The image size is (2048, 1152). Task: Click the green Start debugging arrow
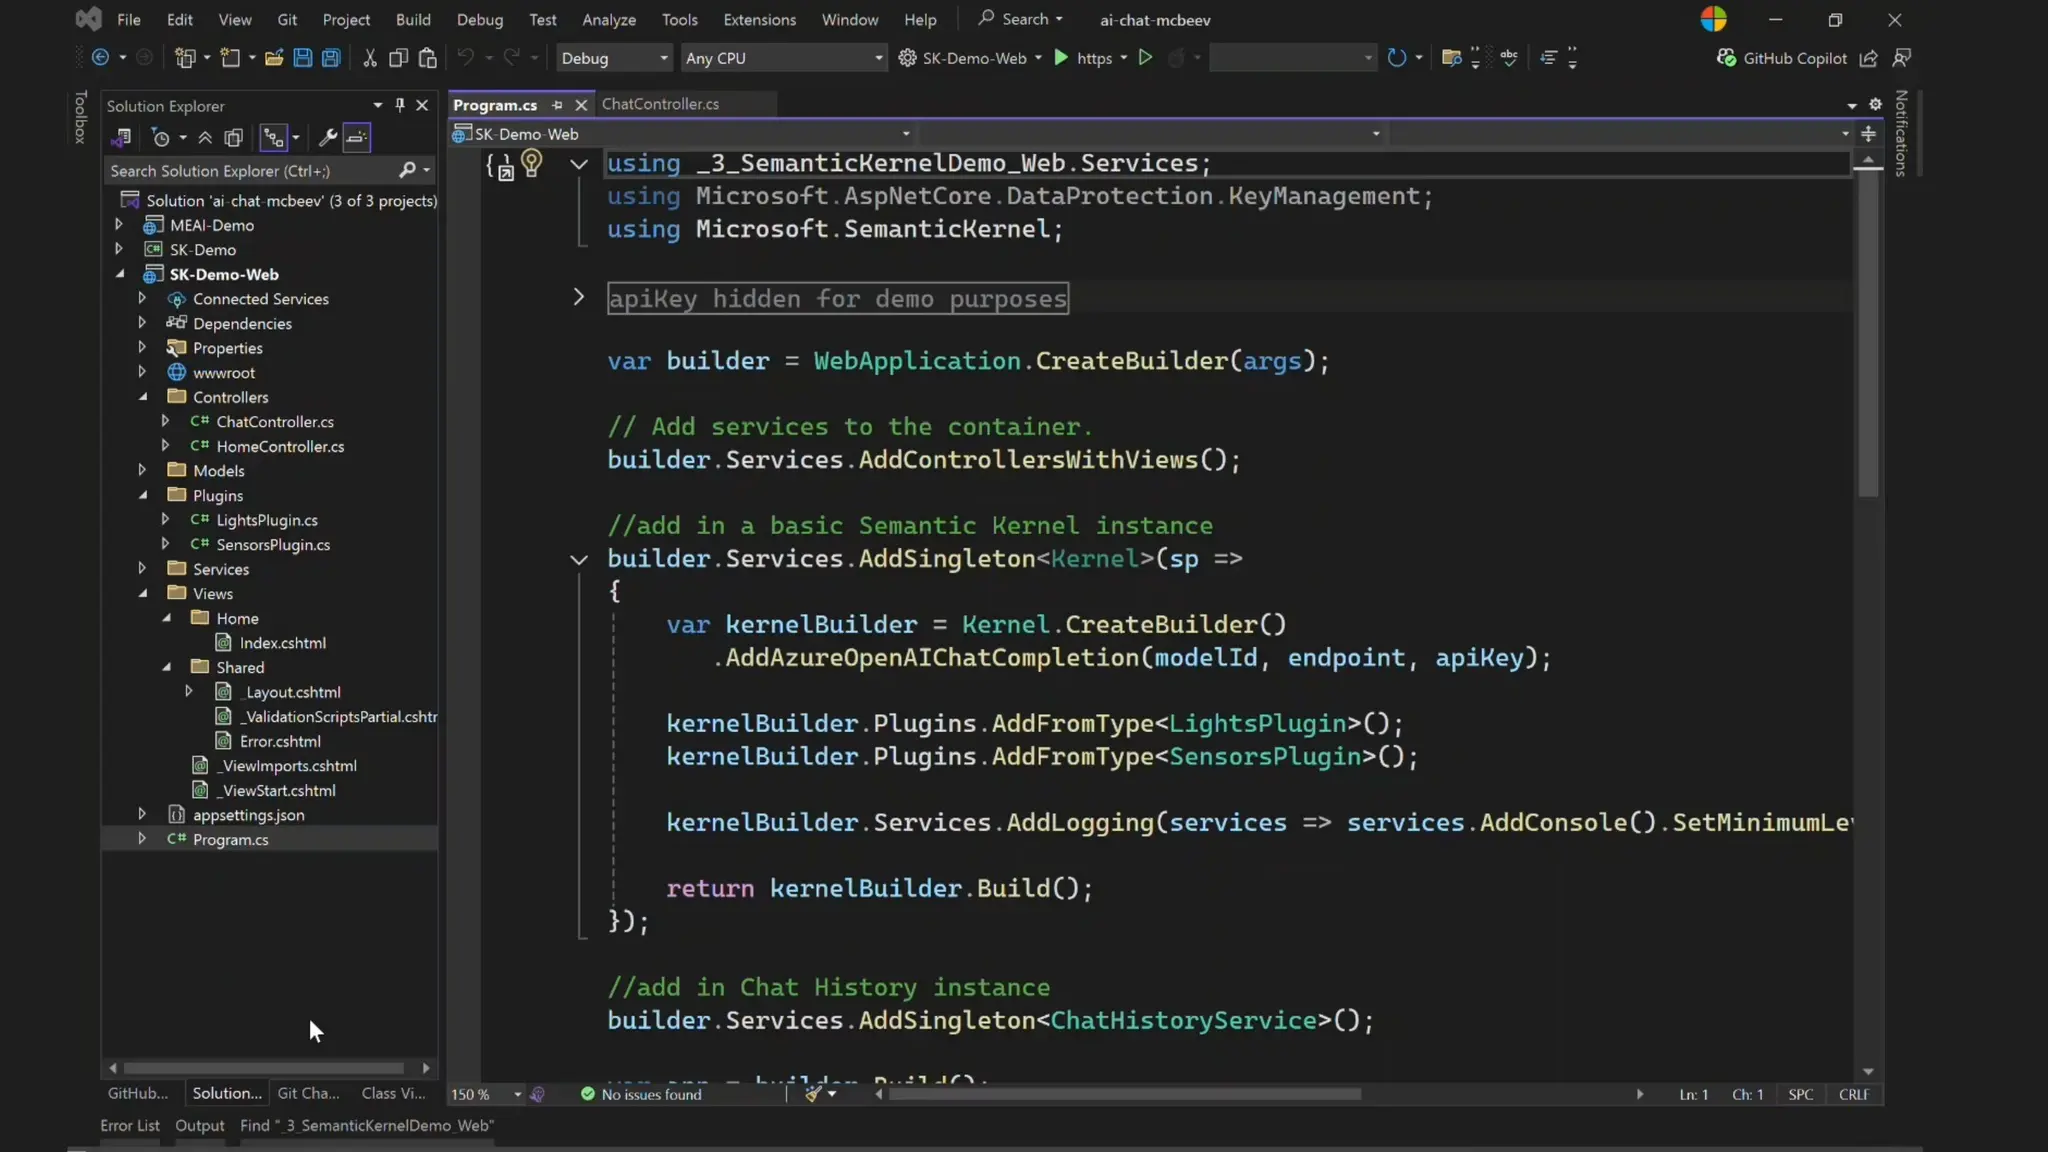(1061, 58)
